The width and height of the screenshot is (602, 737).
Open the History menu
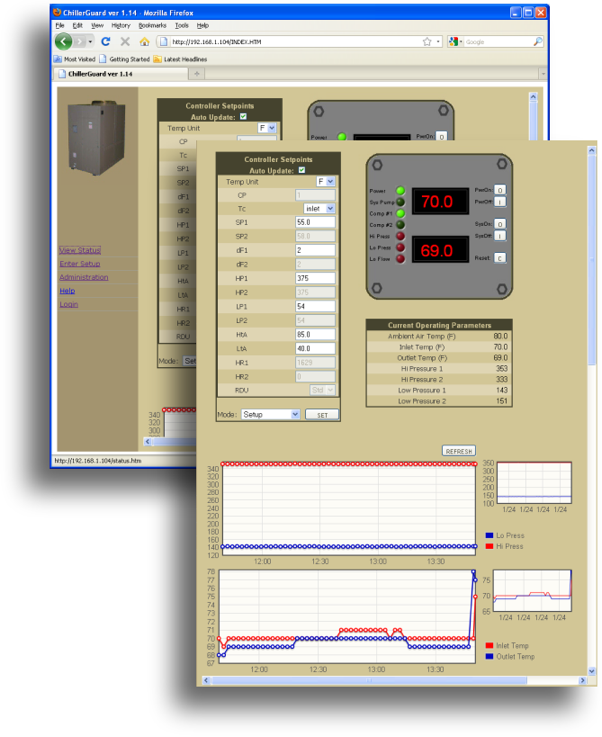click(120, 25)
